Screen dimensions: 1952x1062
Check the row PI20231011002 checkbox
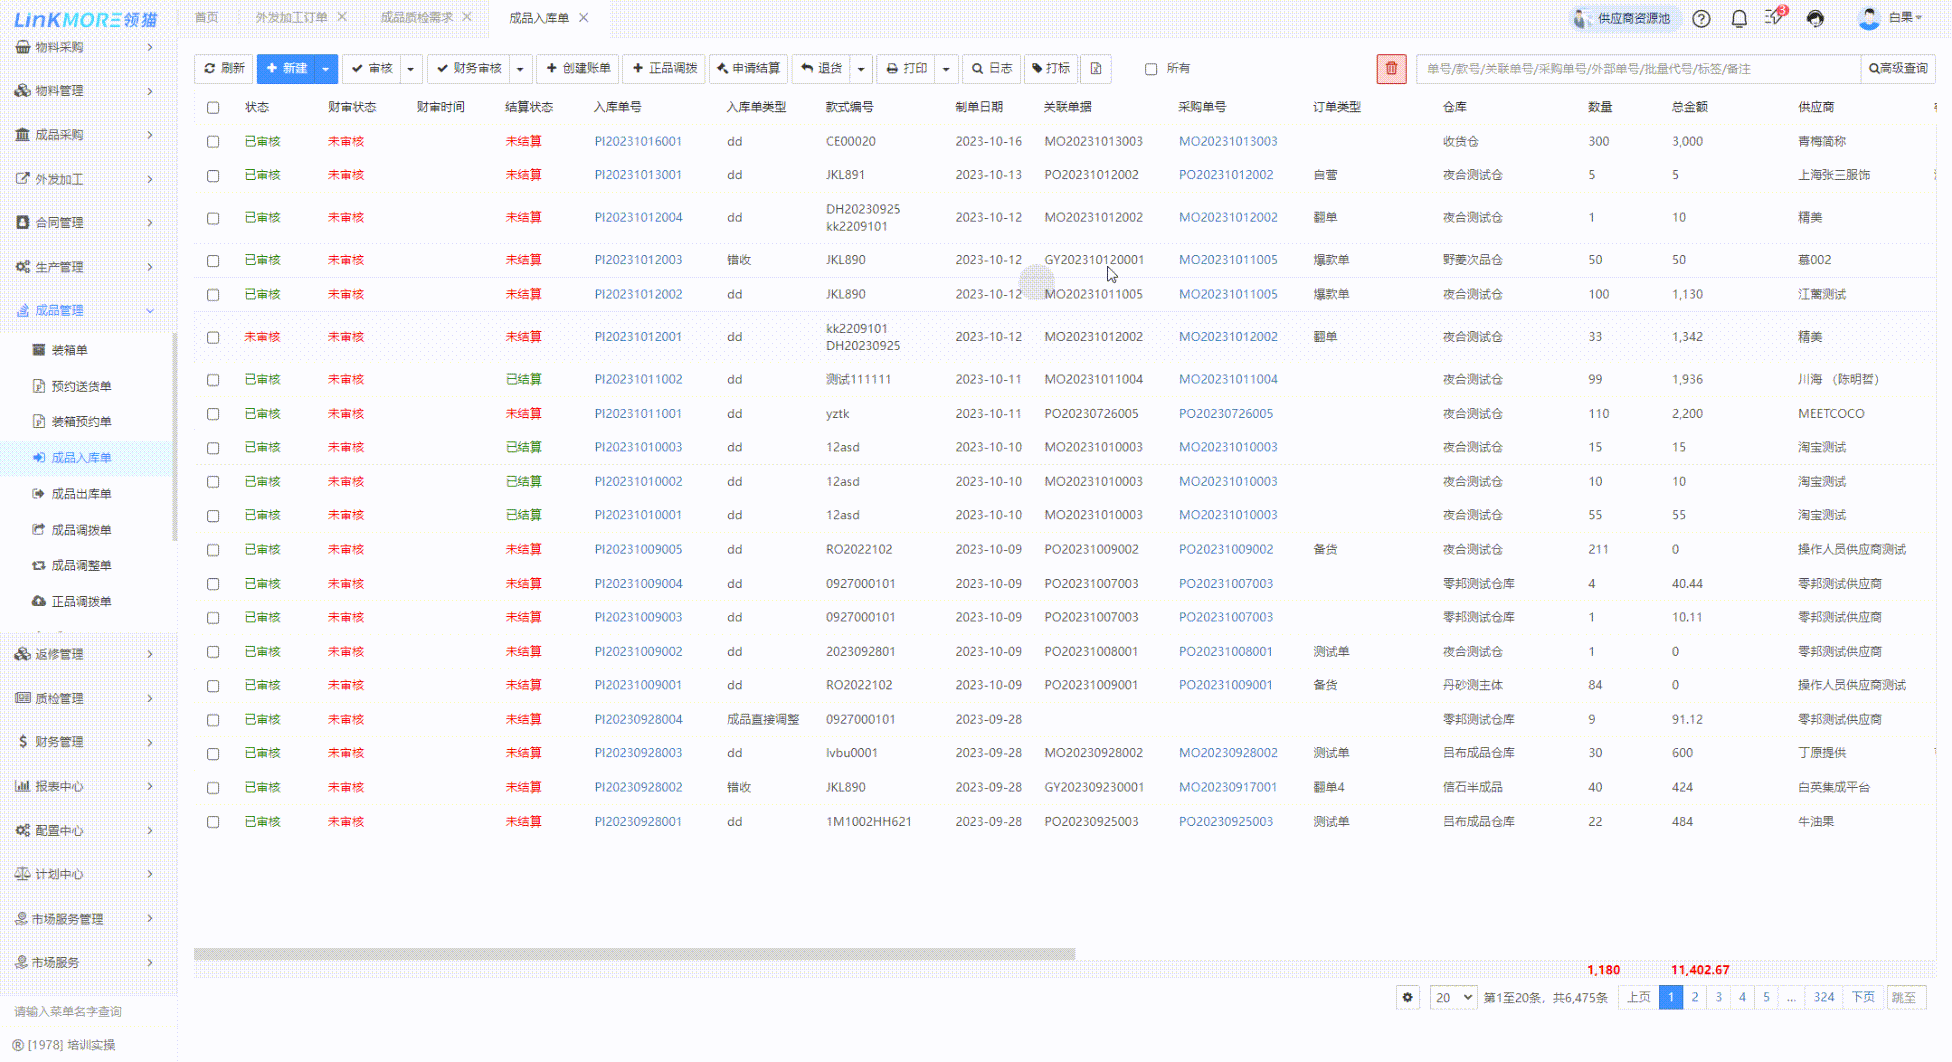click(x=213, y=380)
